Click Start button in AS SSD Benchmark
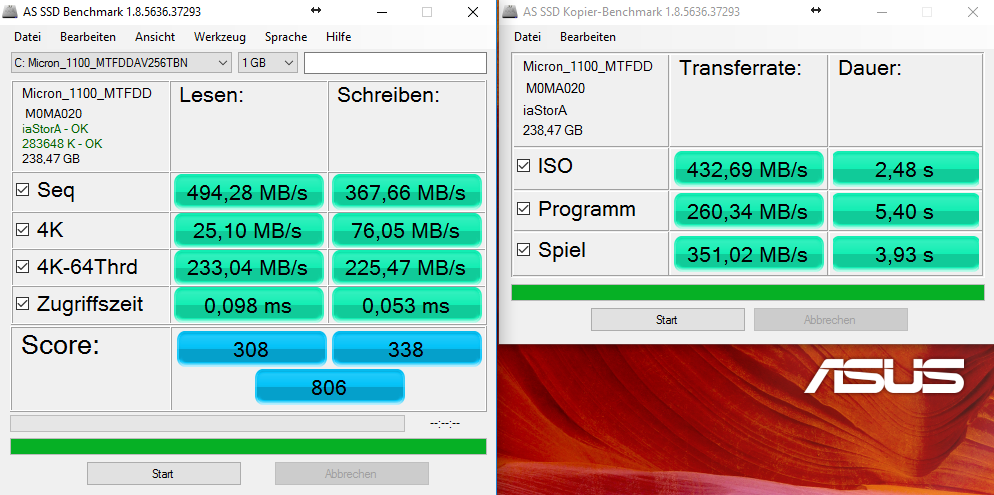Image resolution: width=994 pixels, height=495 pixels. point(164,473)
